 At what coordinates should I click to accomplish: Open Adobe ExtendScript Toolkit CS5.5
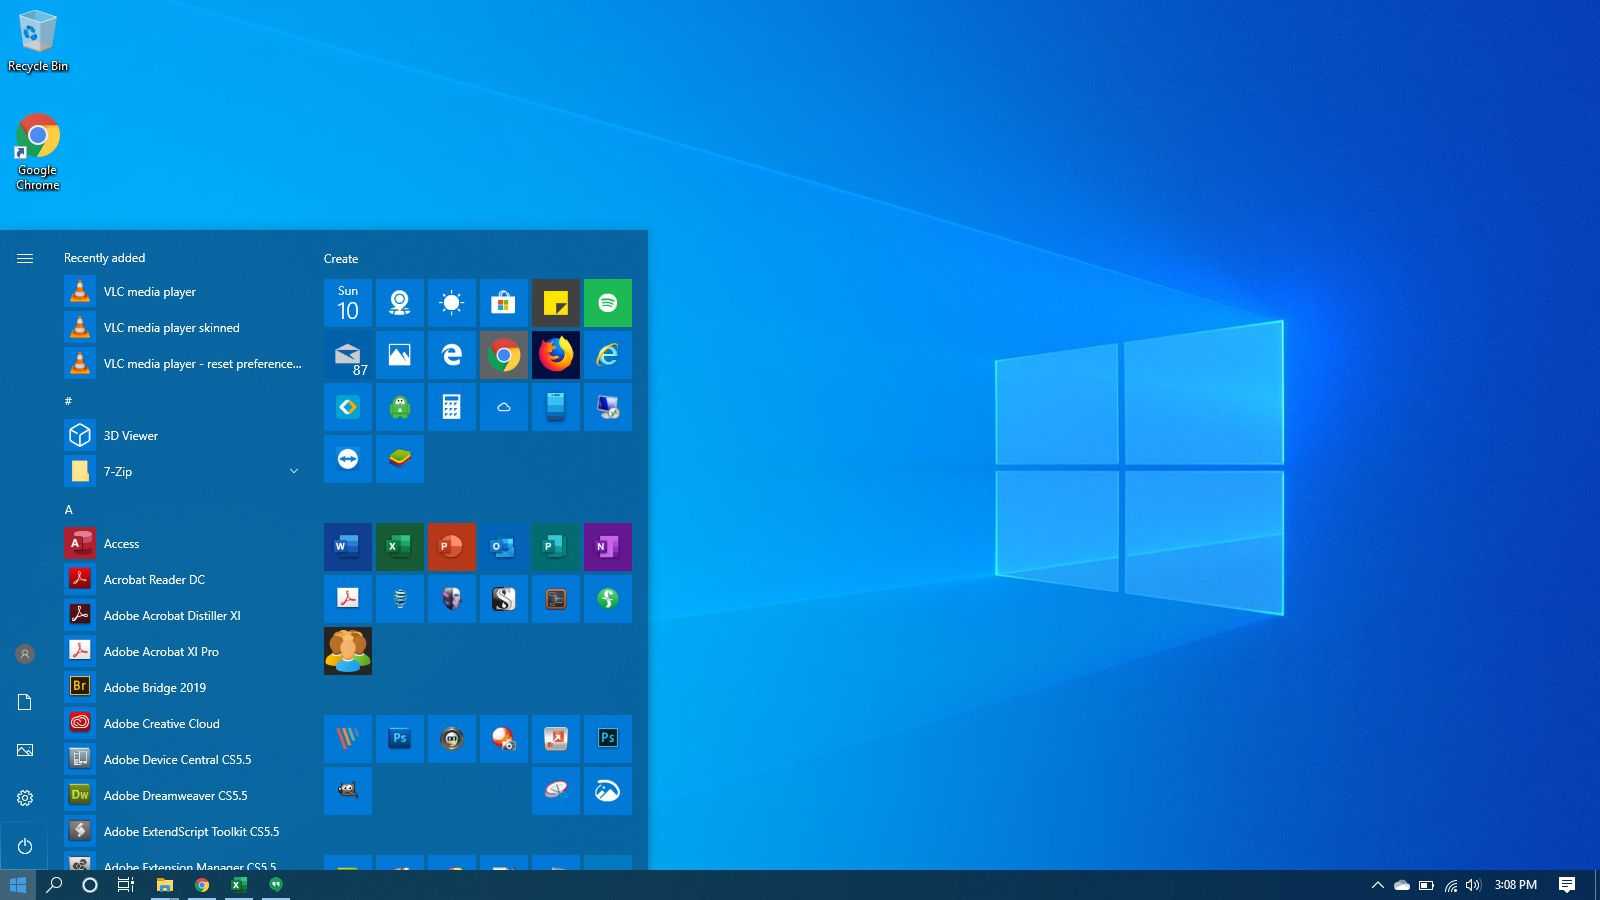[x=184, y=831]
